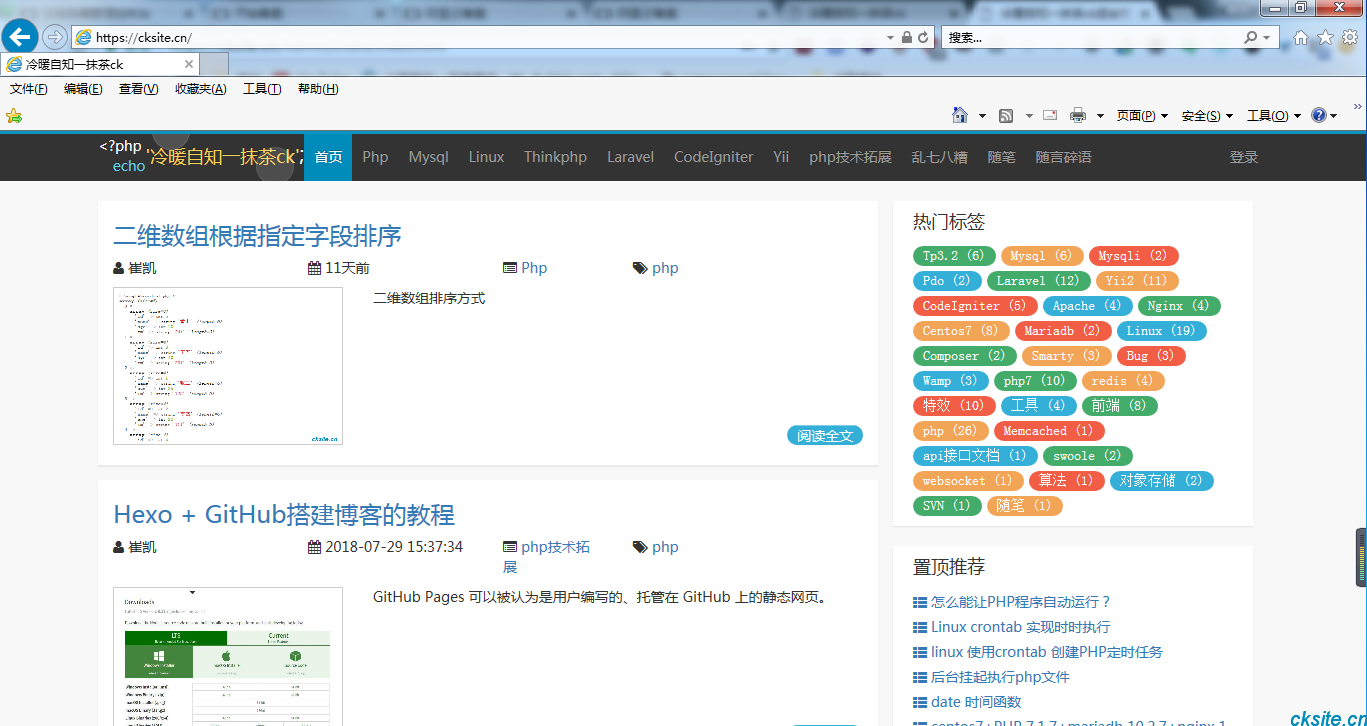Expand the search provider dropdown arrow
The width and height of the screenshot is (1367, 726).
1267,37
